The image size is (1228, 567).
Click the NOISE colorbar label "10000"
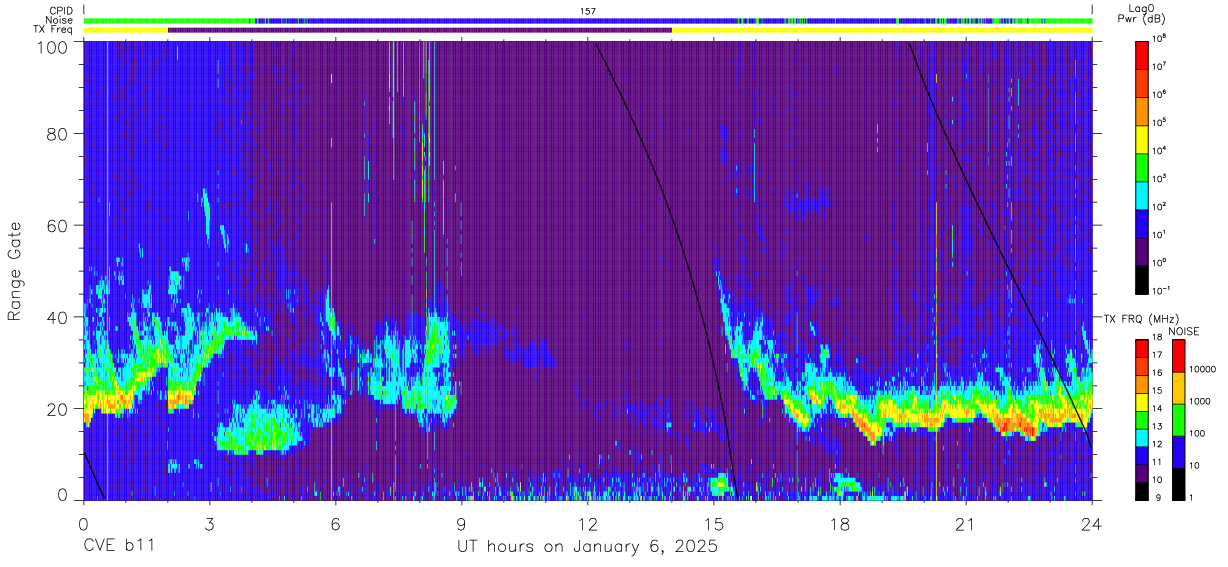1204,370
